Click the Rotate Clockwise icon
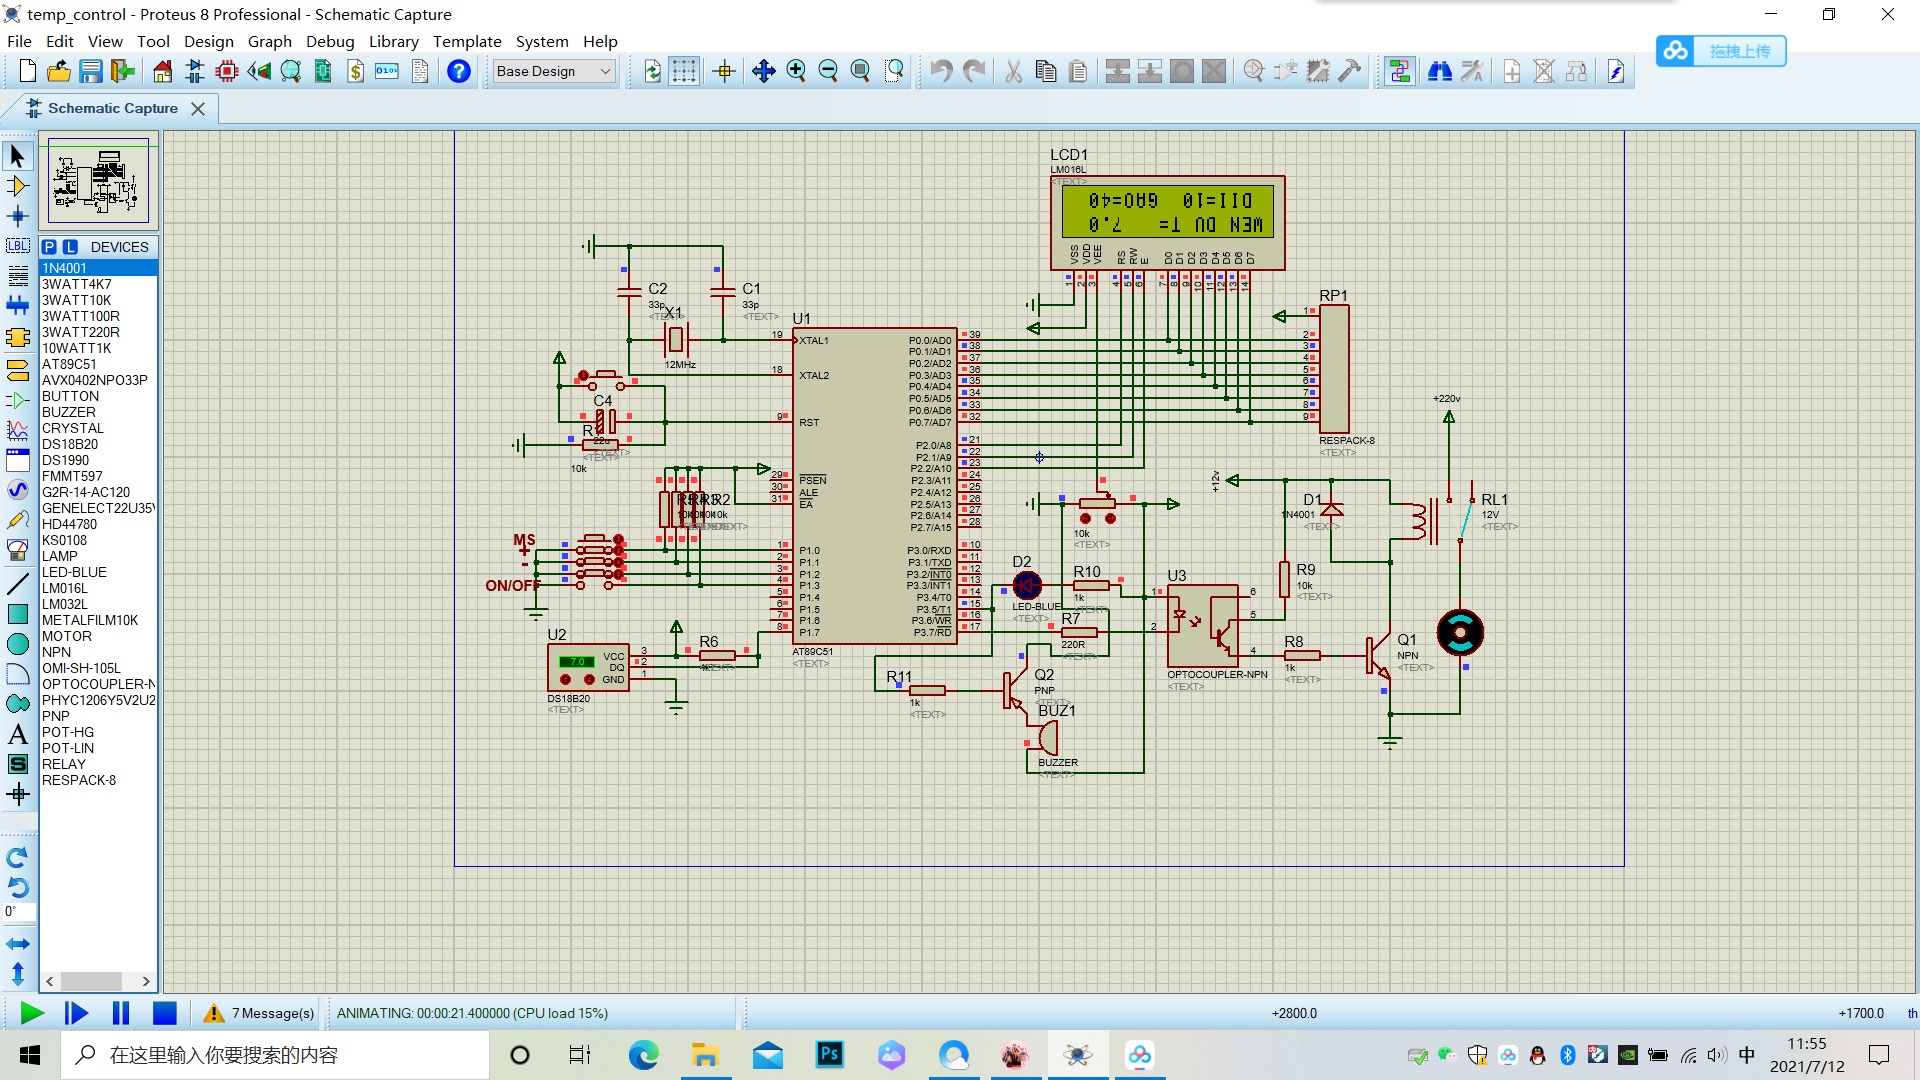 coord(17,858)
